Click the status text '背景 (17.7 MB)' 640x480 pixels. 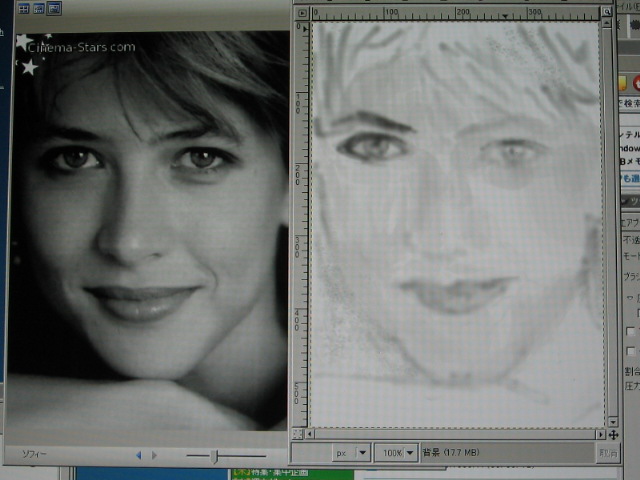(x=450, y=452)
